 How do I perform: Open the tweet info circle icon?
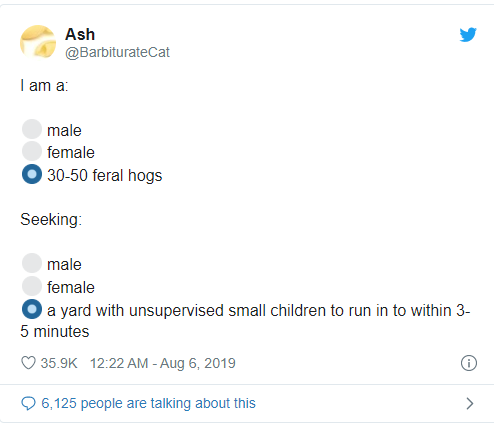(x=469, y=363)
